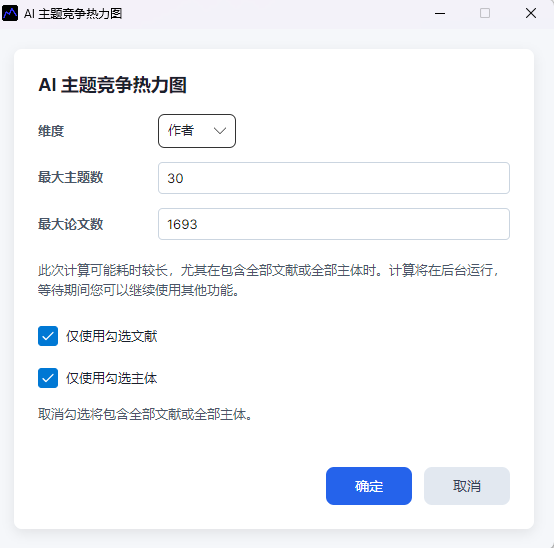Uncheck the 仅使用勾选文献 checkbox
Viewport: 554px width, 548px height.
tap(48, 336)
